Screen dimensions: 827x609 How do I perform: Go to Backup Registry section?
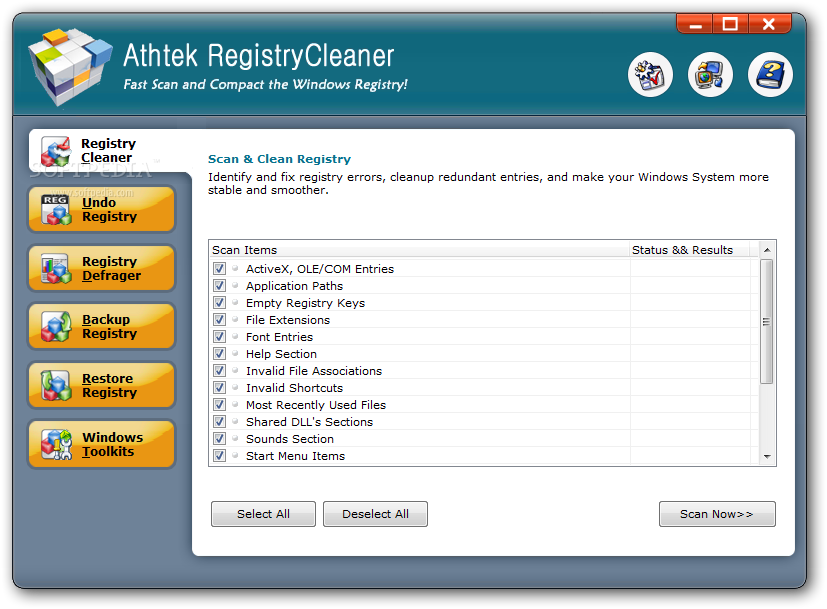click(101, 326)
